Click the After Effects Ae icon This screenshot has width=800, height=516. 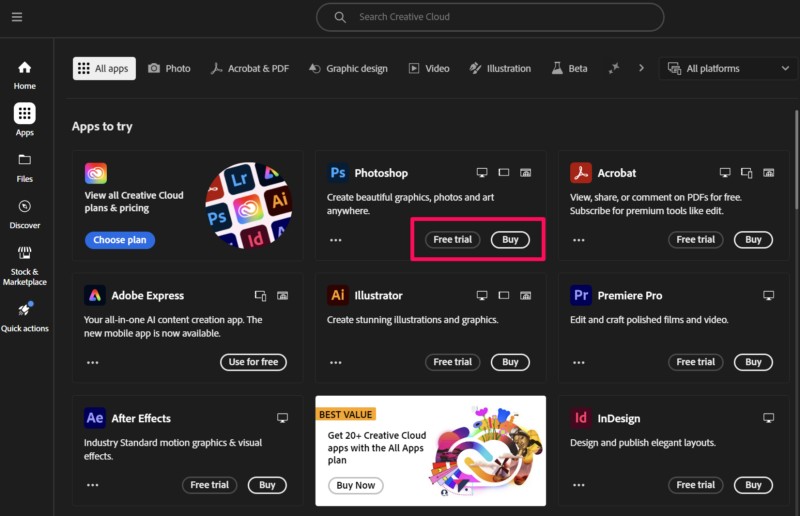tap(95, 418)
